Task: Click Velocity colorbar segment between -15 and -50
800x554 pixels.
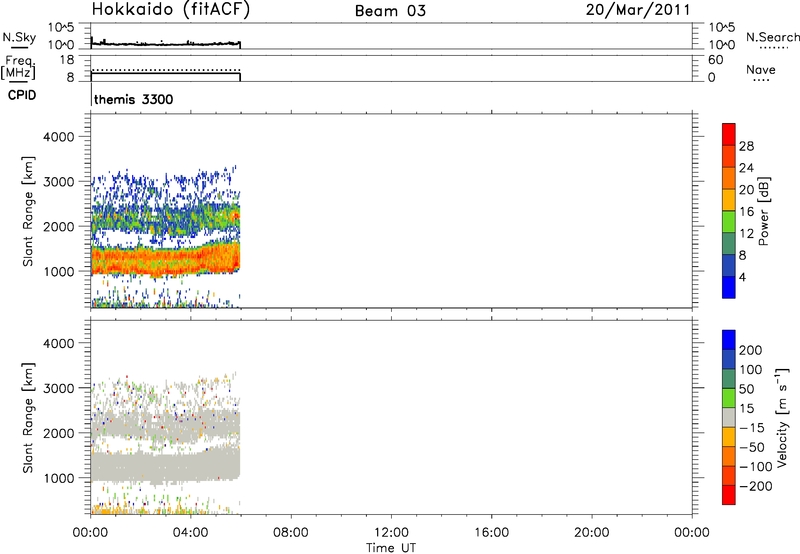Action: point(729,437)
